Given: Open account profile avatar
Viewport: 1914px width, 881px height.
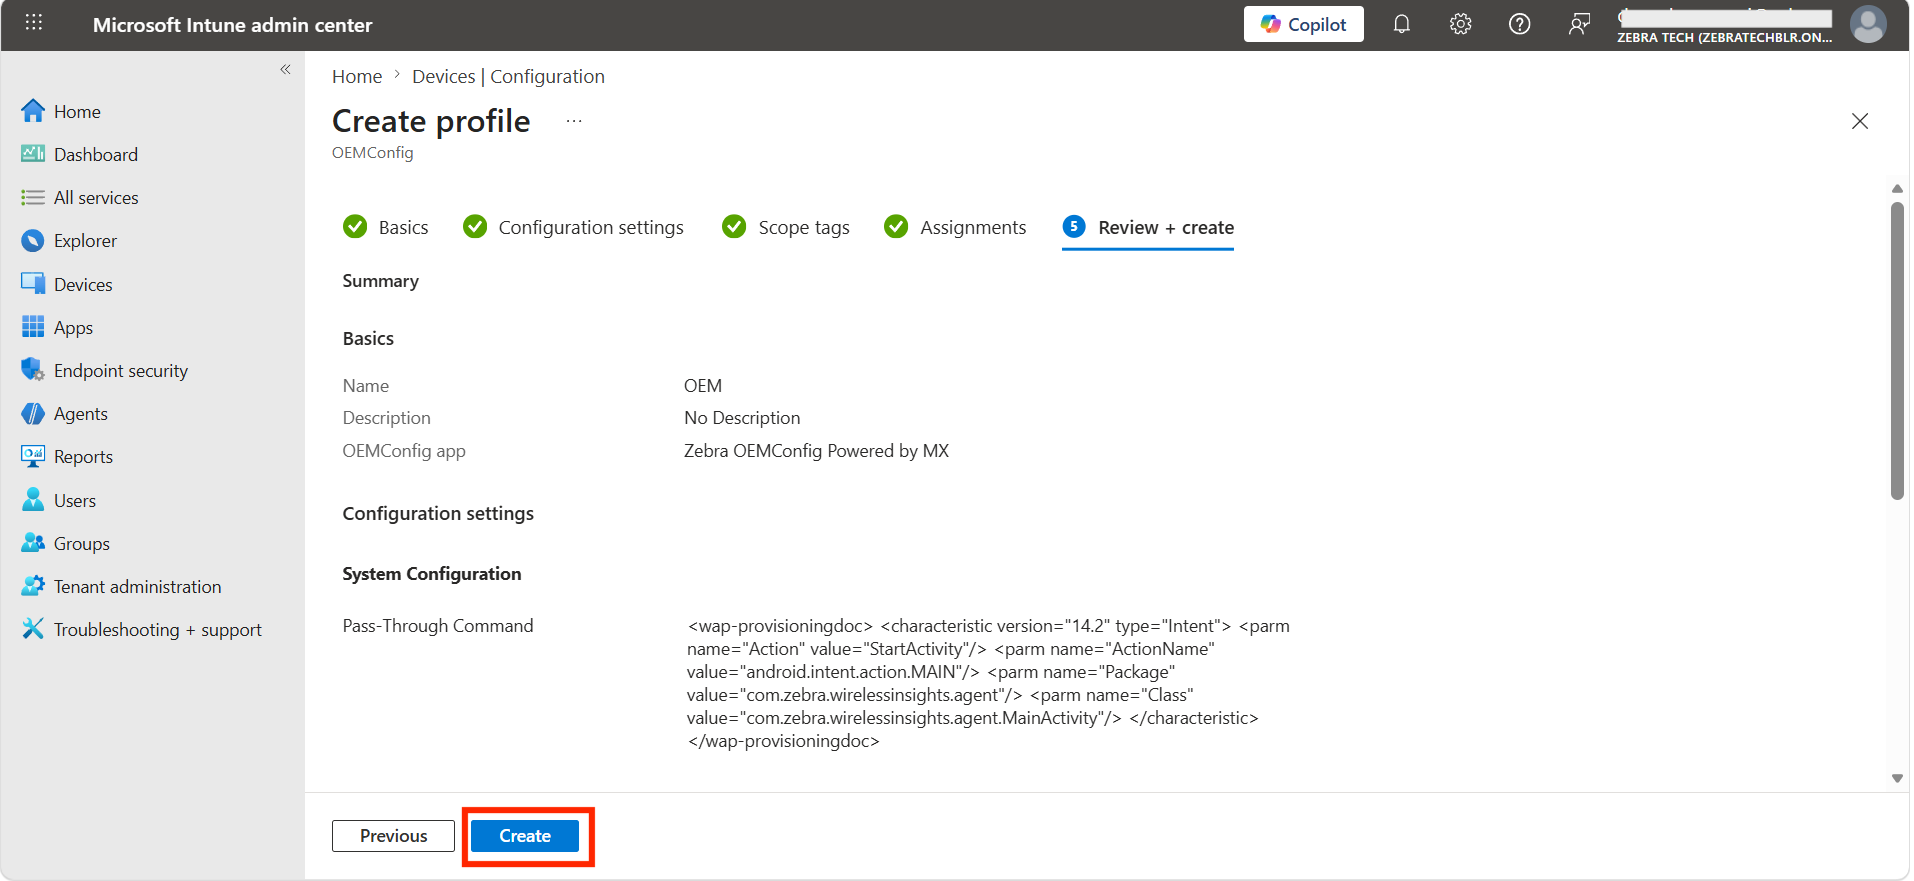Looking at the screenshot, I should point(1867,24).
